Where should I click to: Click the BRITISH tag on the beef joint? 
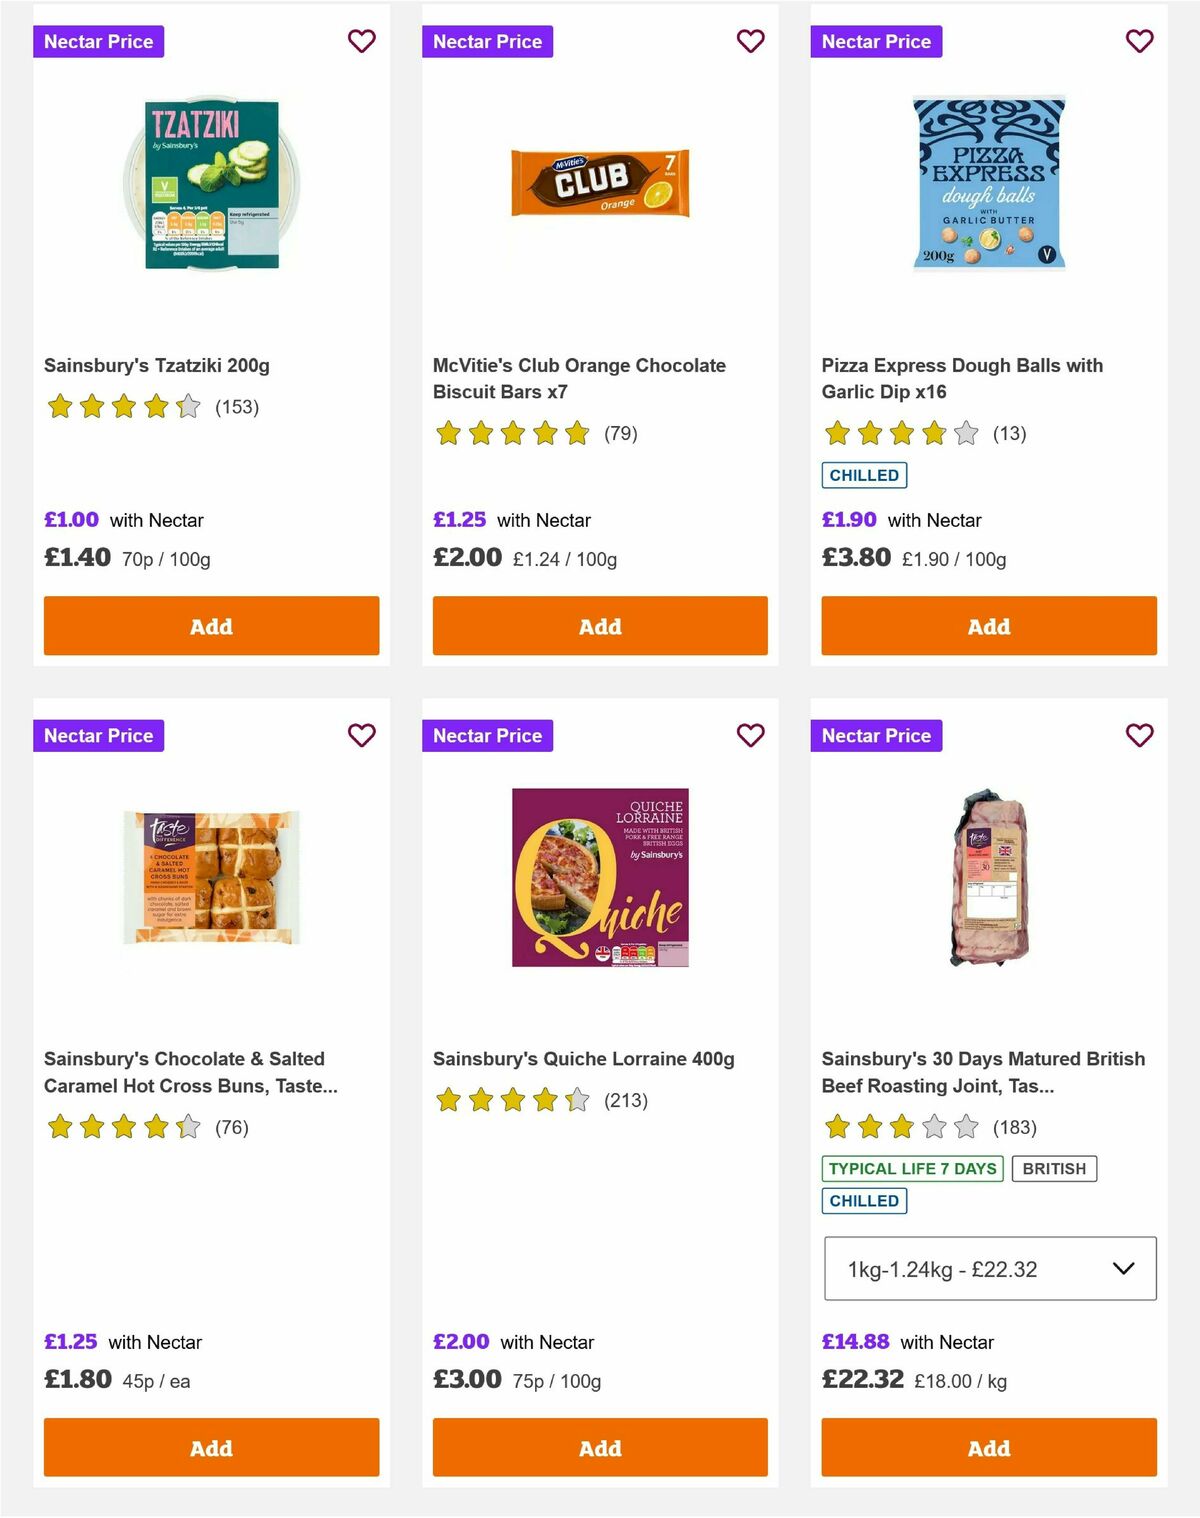click(x=1055, y=1168)
